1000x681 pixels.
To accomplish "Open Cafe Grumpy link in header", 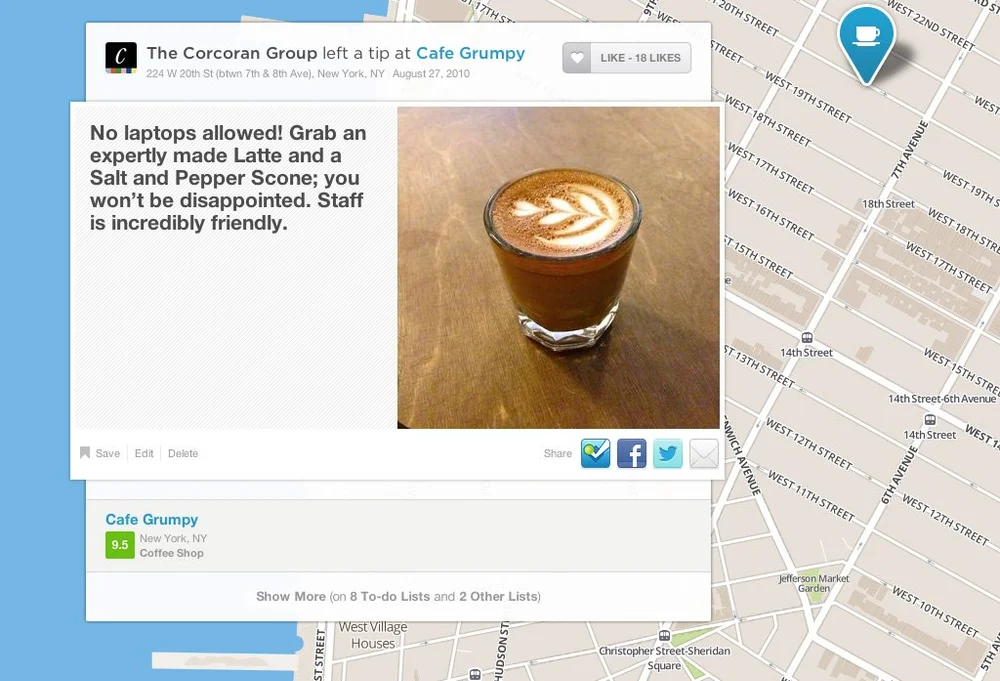I will 471,53.
